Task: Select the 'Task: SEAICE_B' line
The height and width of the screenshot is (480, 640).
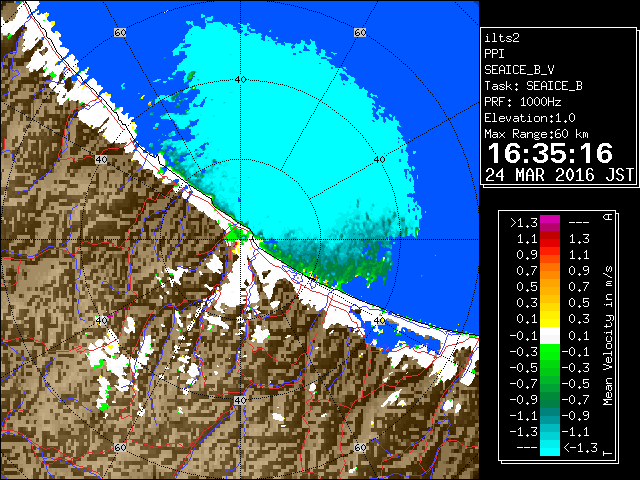Action: point(533,86)
